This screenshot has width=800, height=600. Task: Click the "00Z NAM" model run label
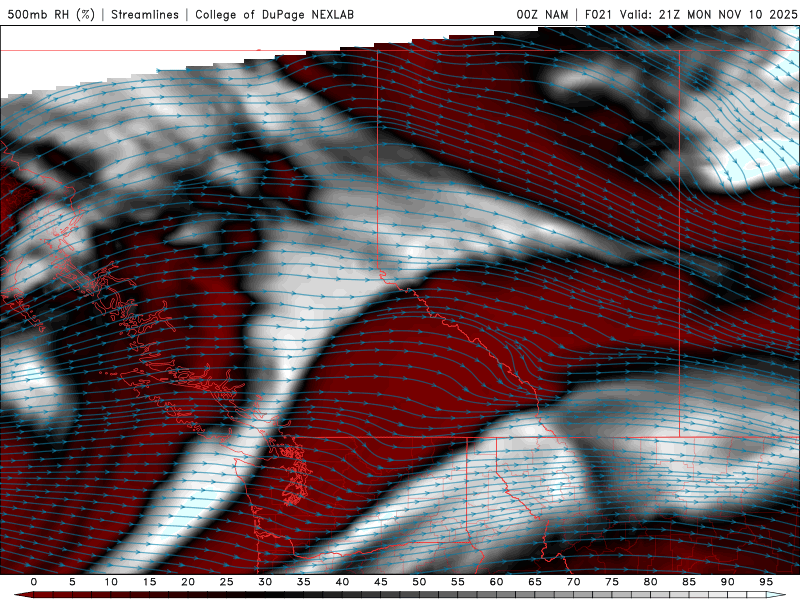[x=542, y=14]
